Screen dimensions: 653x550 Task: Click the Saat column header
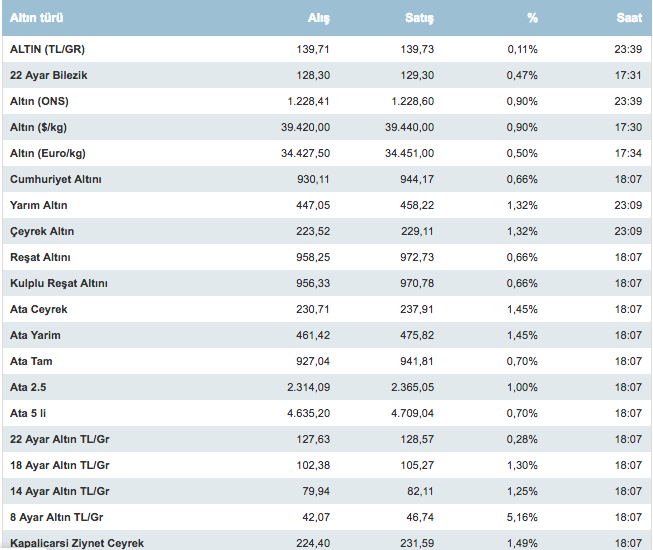point(628,18)
